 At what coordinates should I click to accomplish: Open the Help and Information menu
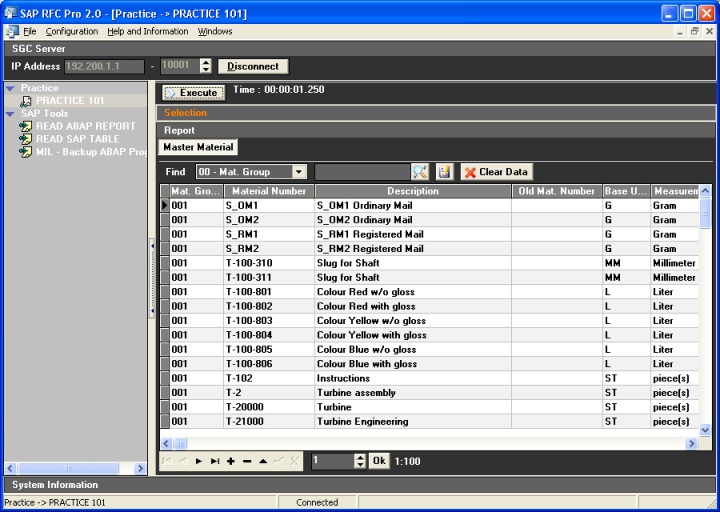point(148,32)
